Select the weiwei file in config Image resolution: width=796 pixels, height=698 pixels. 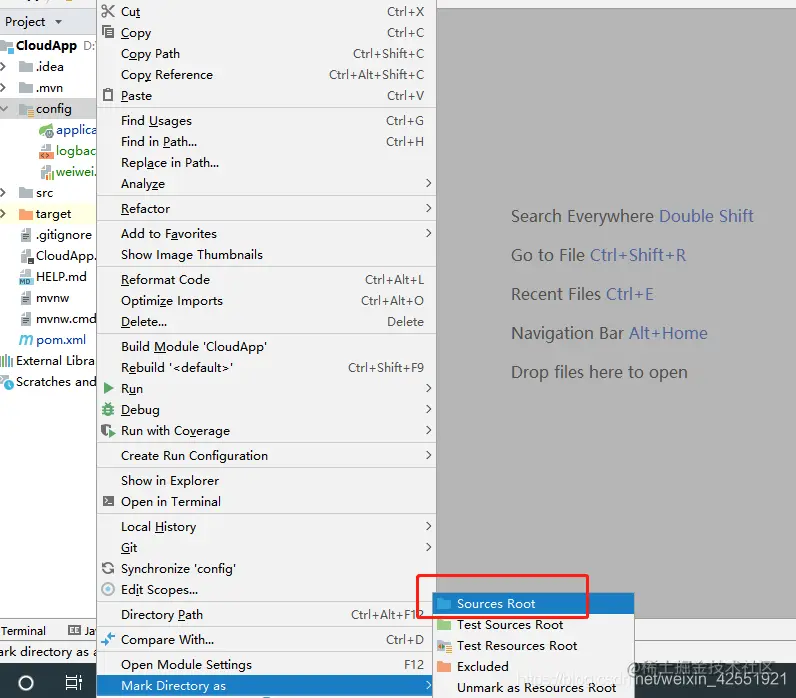[75, 172]
